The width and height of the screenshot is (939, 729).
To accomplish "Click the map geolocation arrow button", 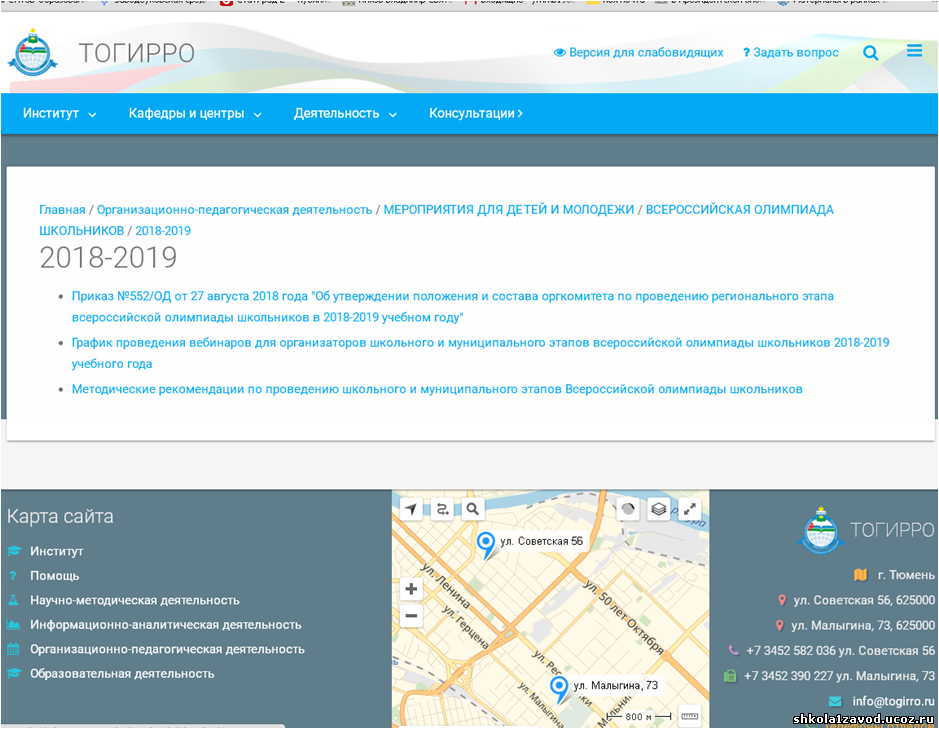I will (411, 509).
